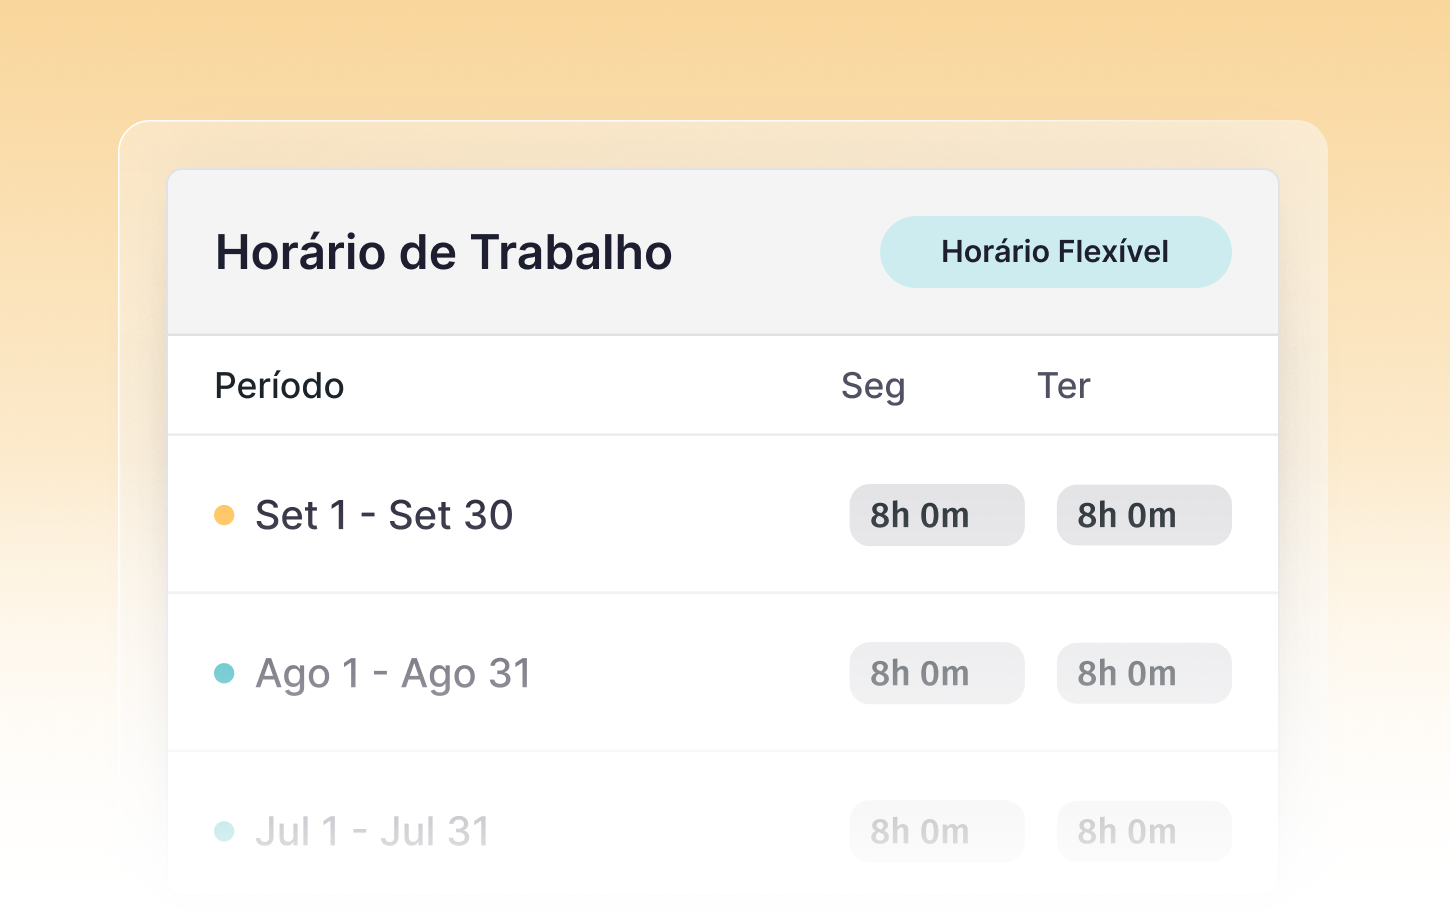Edit Tuesday hours for Set 1 - Set 30

click(x=1143, y=515)
